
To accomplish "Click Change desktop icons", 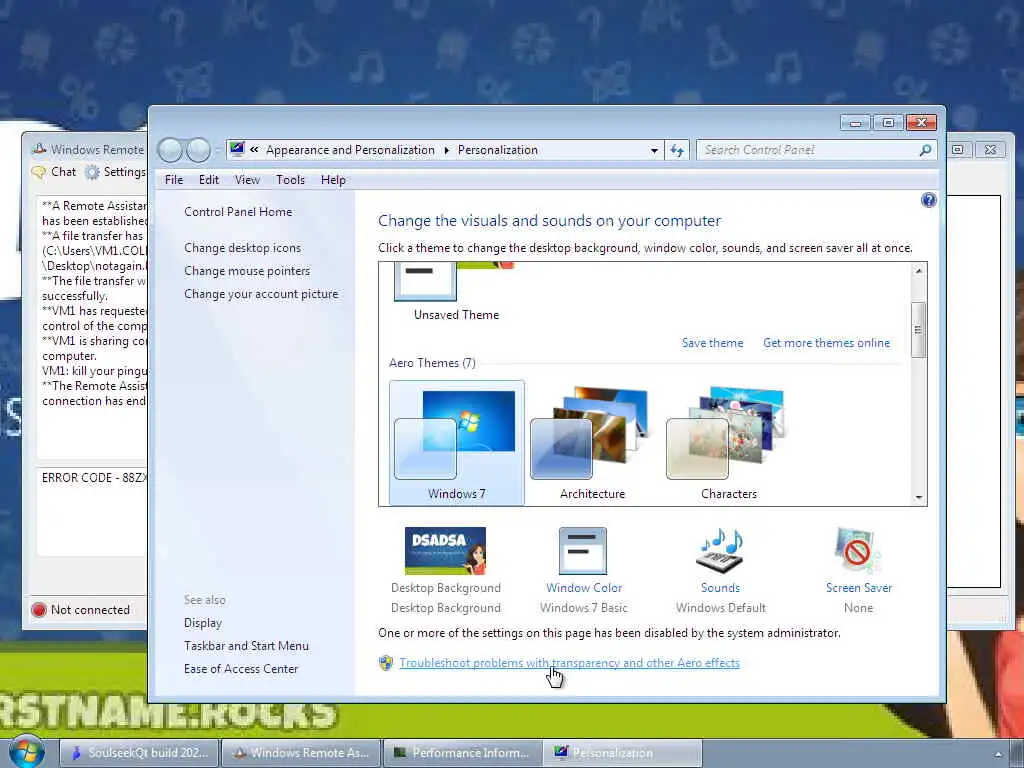I will (242, 248).
